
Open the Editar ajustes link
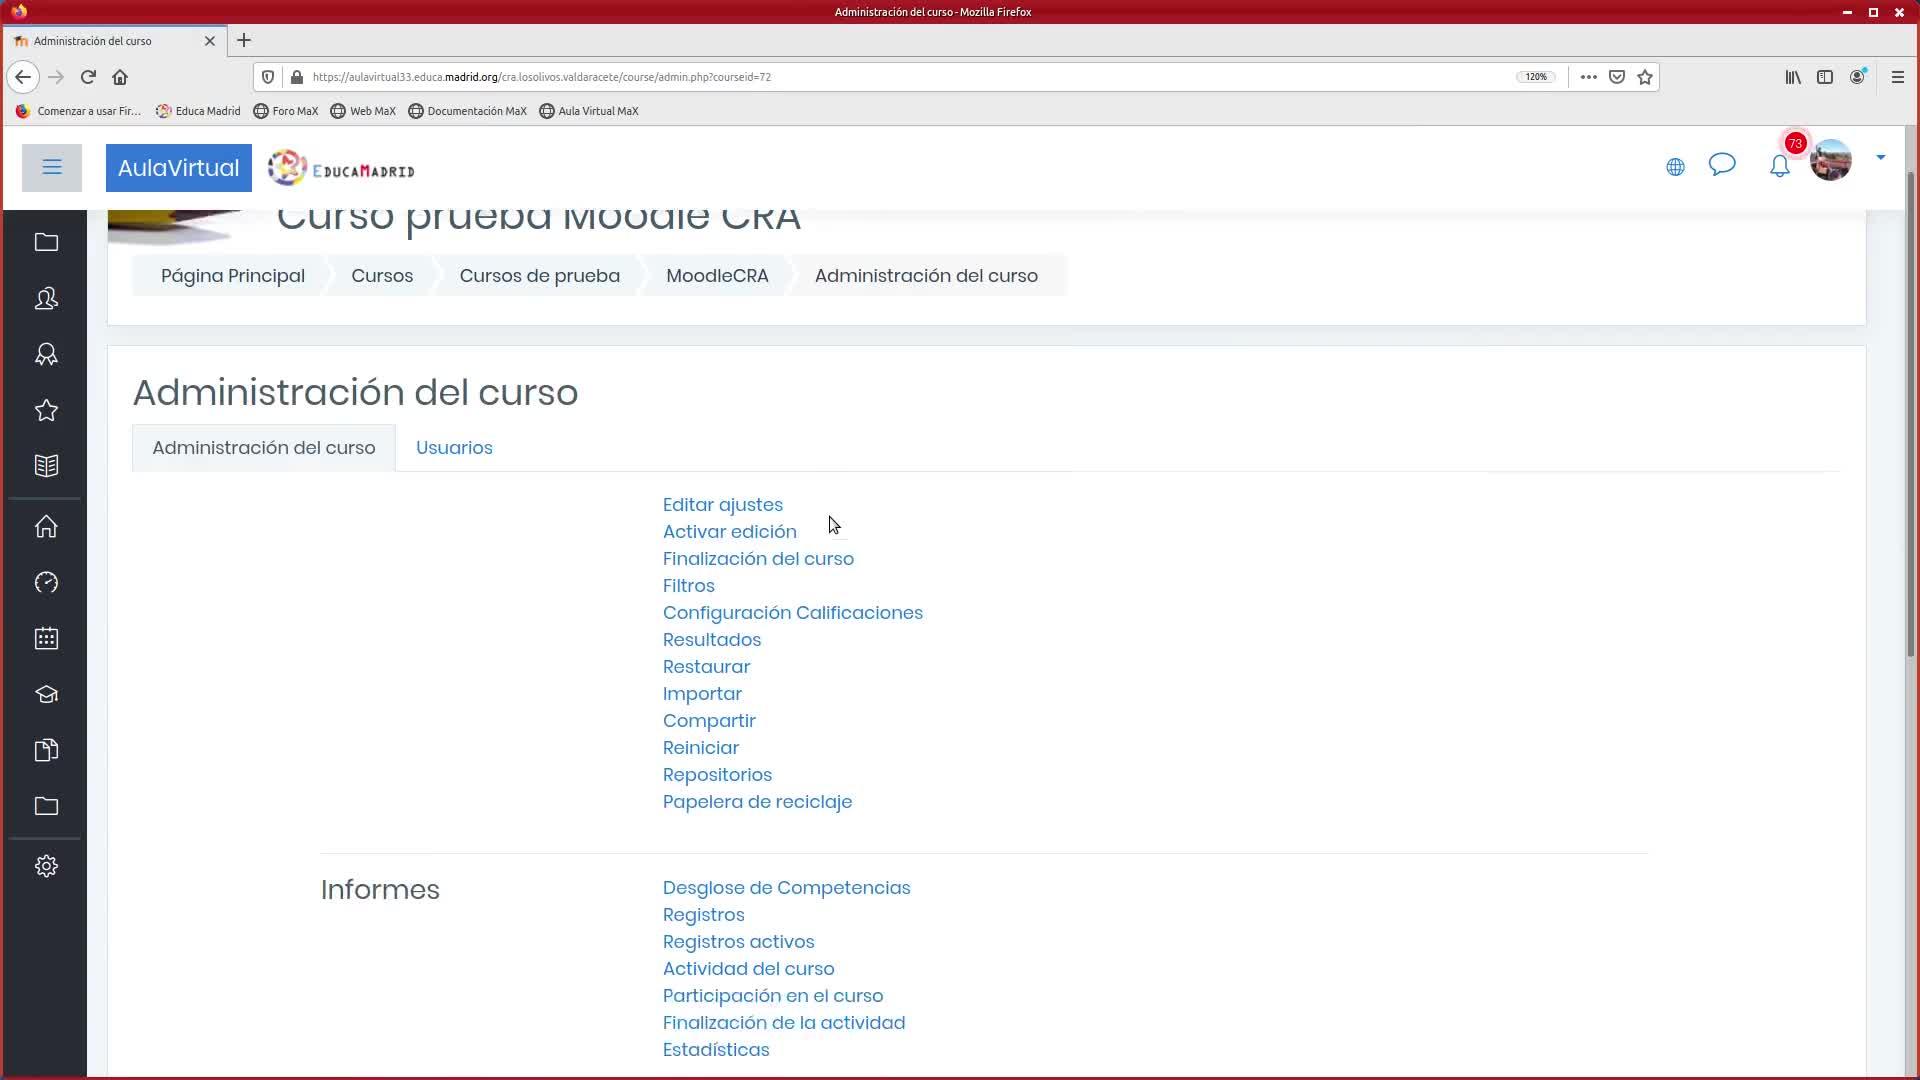(x=722, y=505)
